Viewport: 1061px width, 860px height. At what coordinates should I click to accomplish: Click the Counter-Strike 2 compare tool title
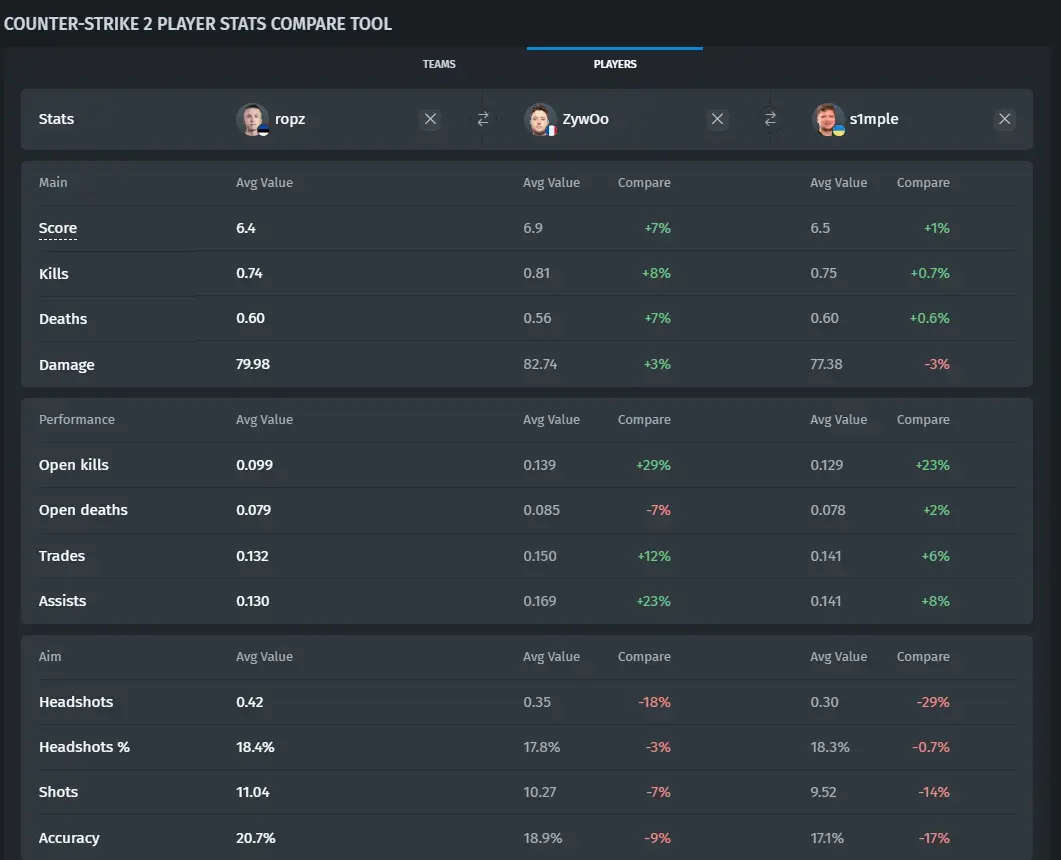click(x=198, y=24)
